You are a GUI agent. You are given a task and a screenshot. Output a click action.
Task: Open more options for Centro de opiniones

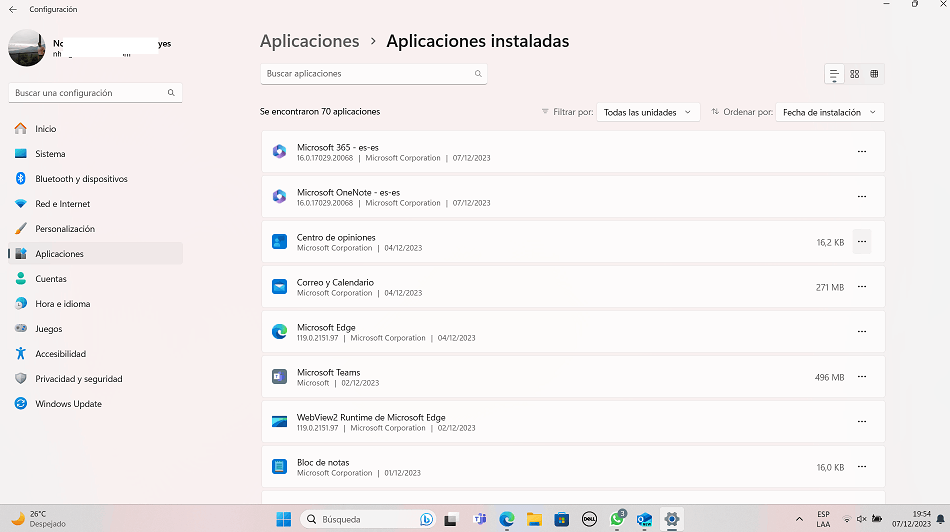862,242
